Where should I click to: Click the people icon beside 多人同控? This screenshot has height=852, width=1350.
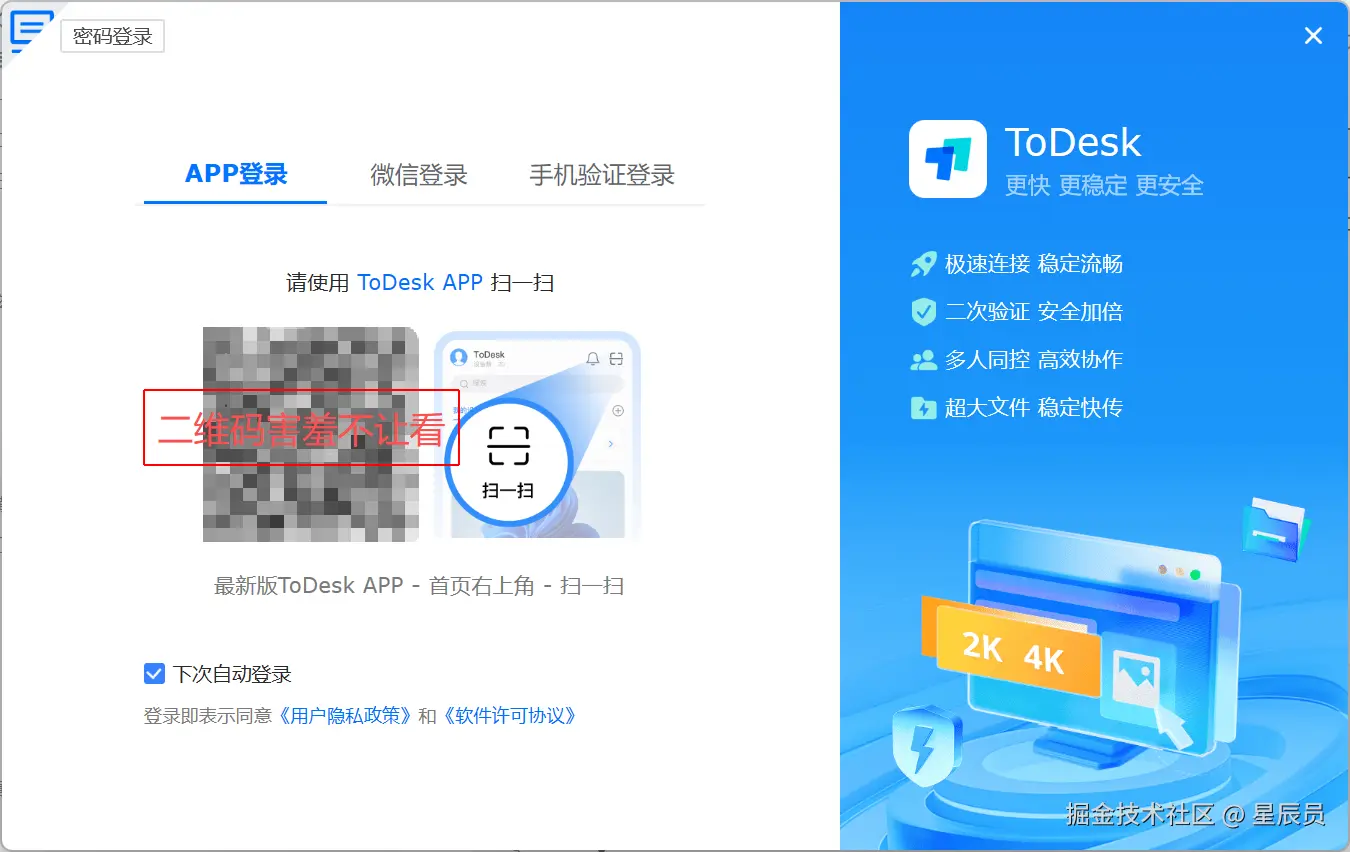[923, 360]
